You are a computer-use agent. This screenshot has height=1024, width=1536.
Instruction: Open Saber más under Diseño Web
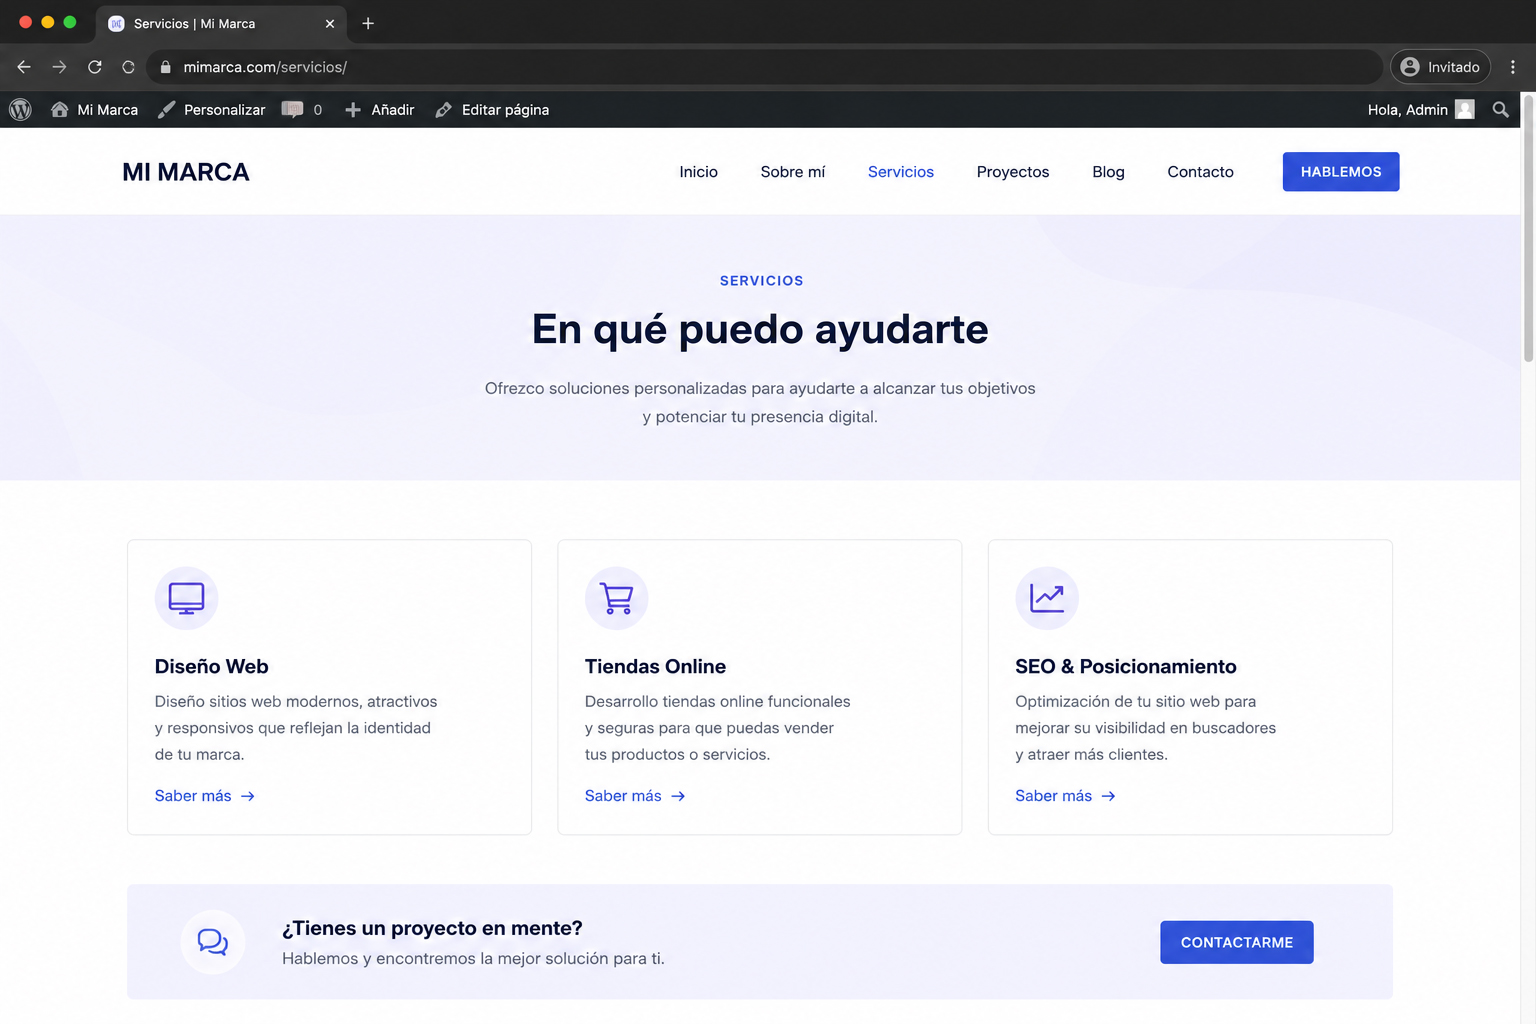click(205, 796)
